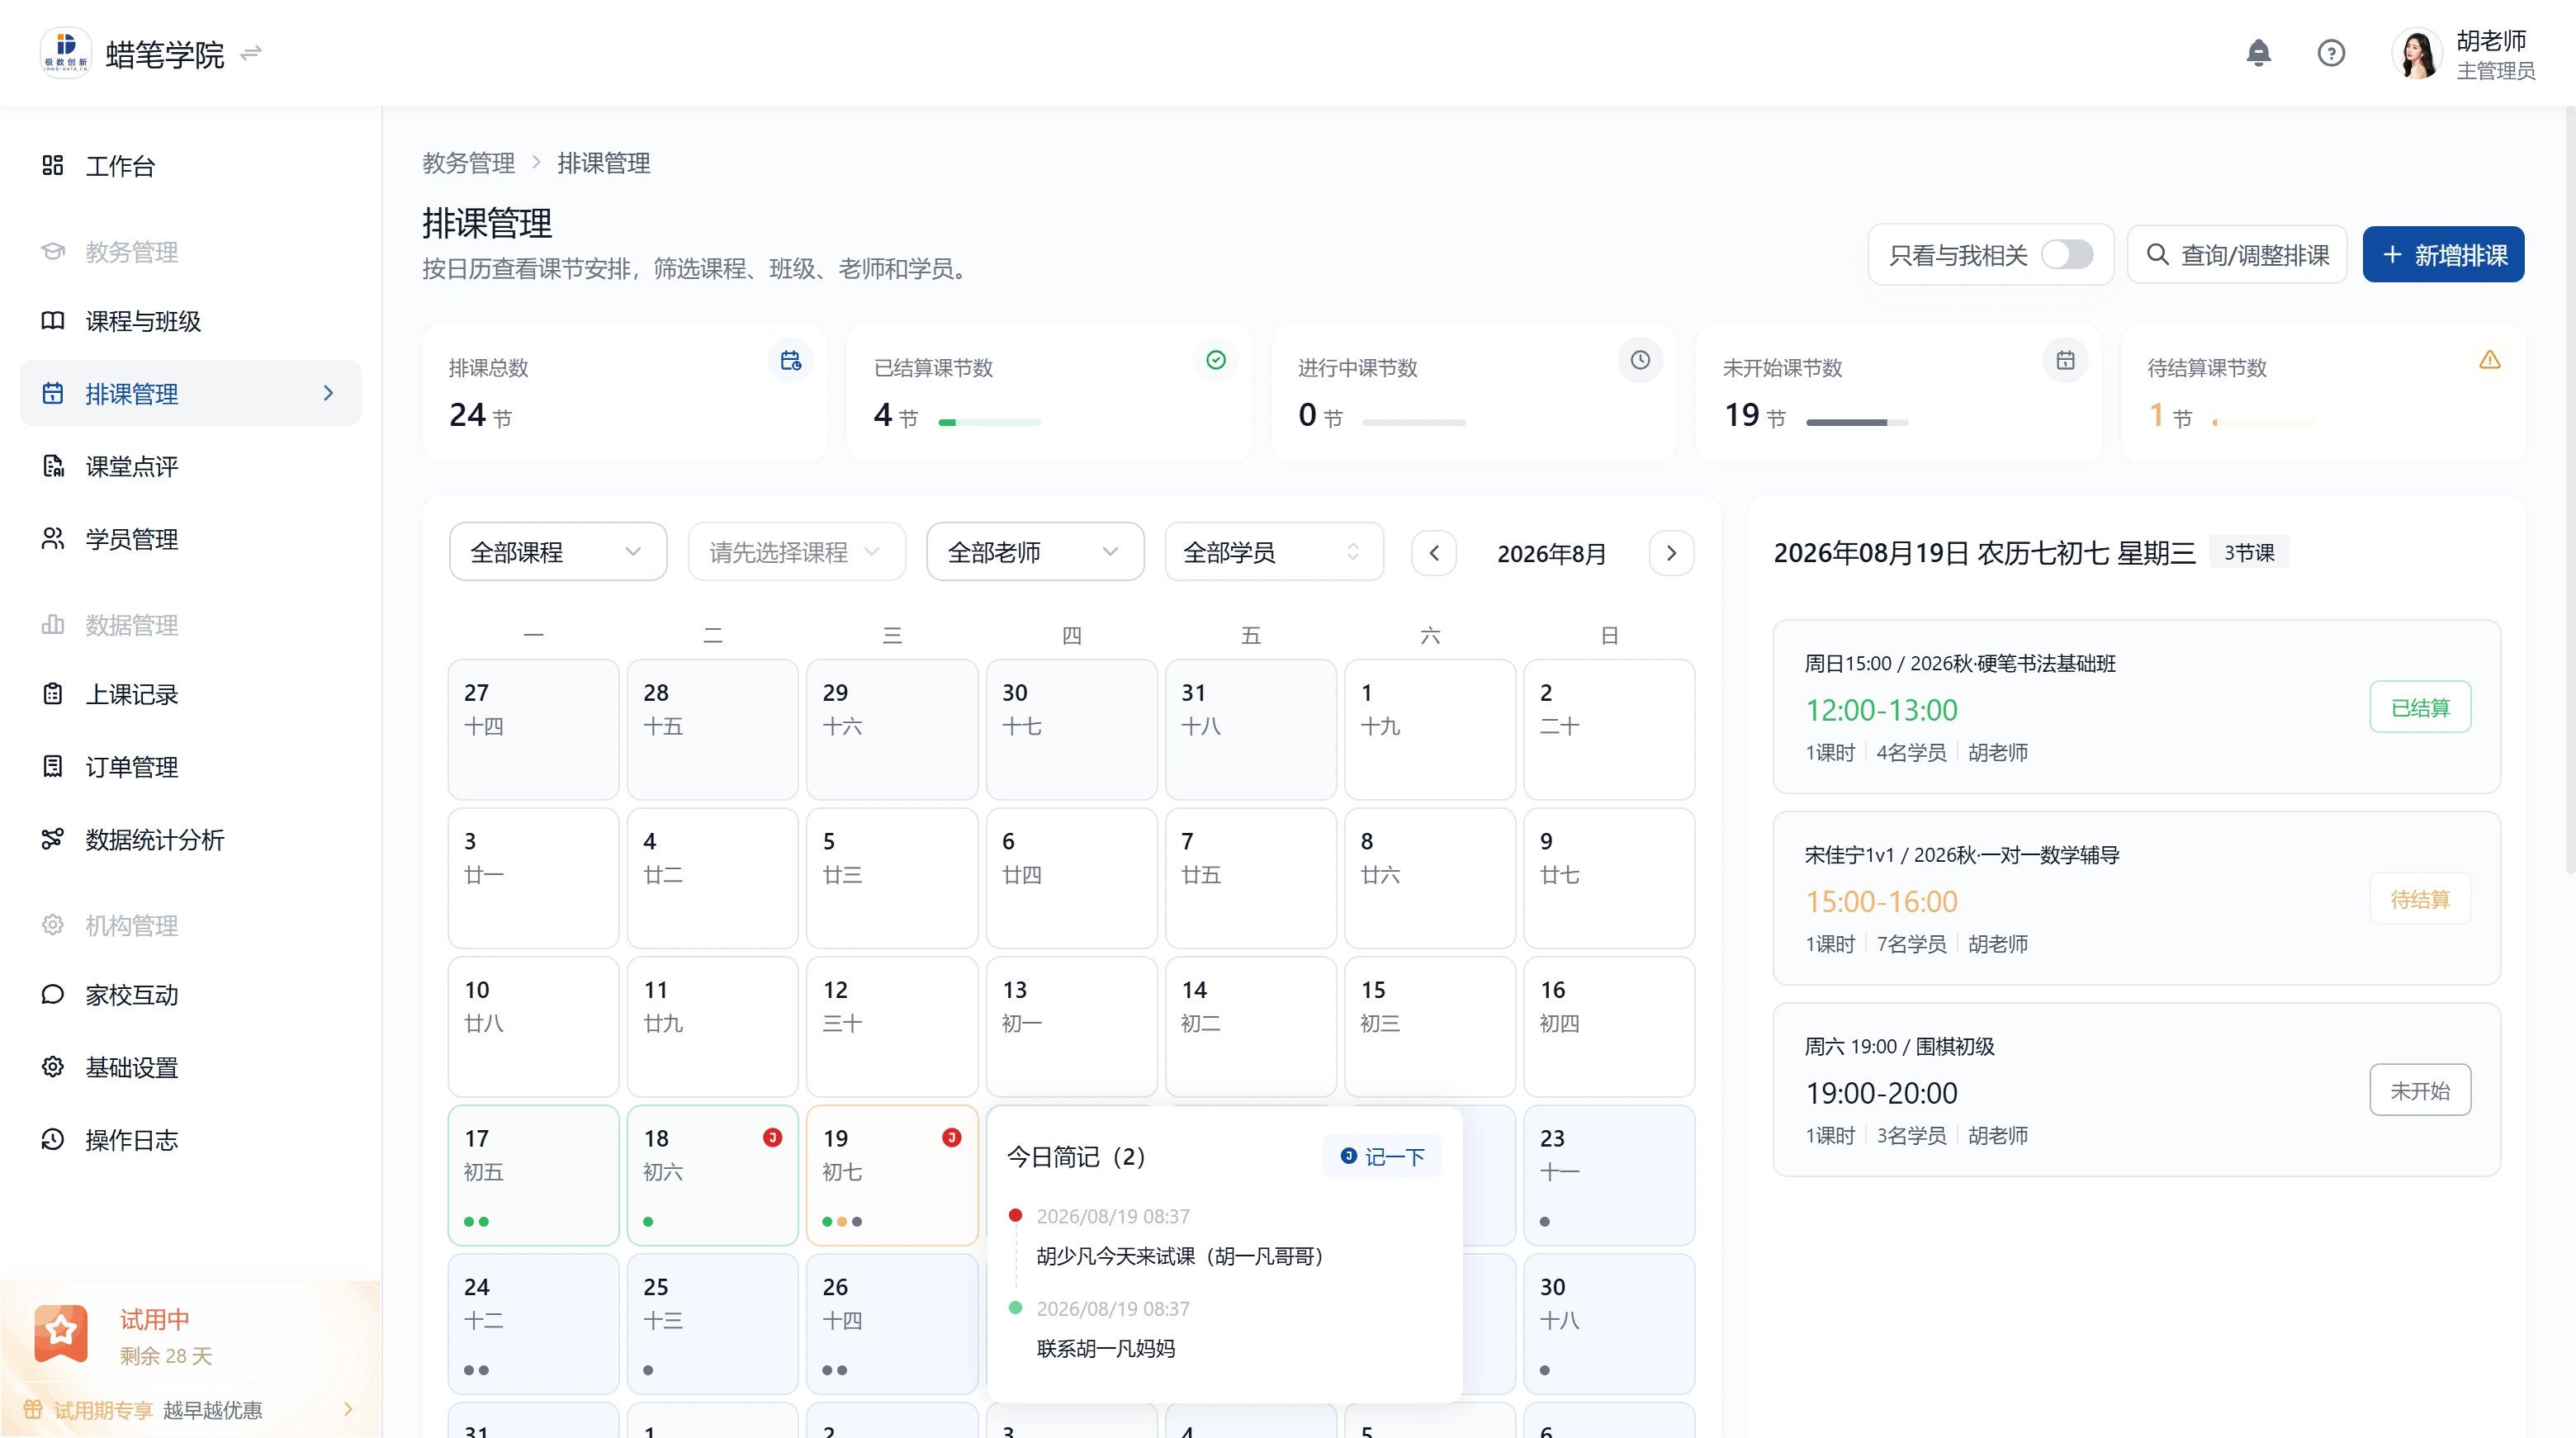
Task: Open 工作台 in the sidebar
Action: click(190, 166)
